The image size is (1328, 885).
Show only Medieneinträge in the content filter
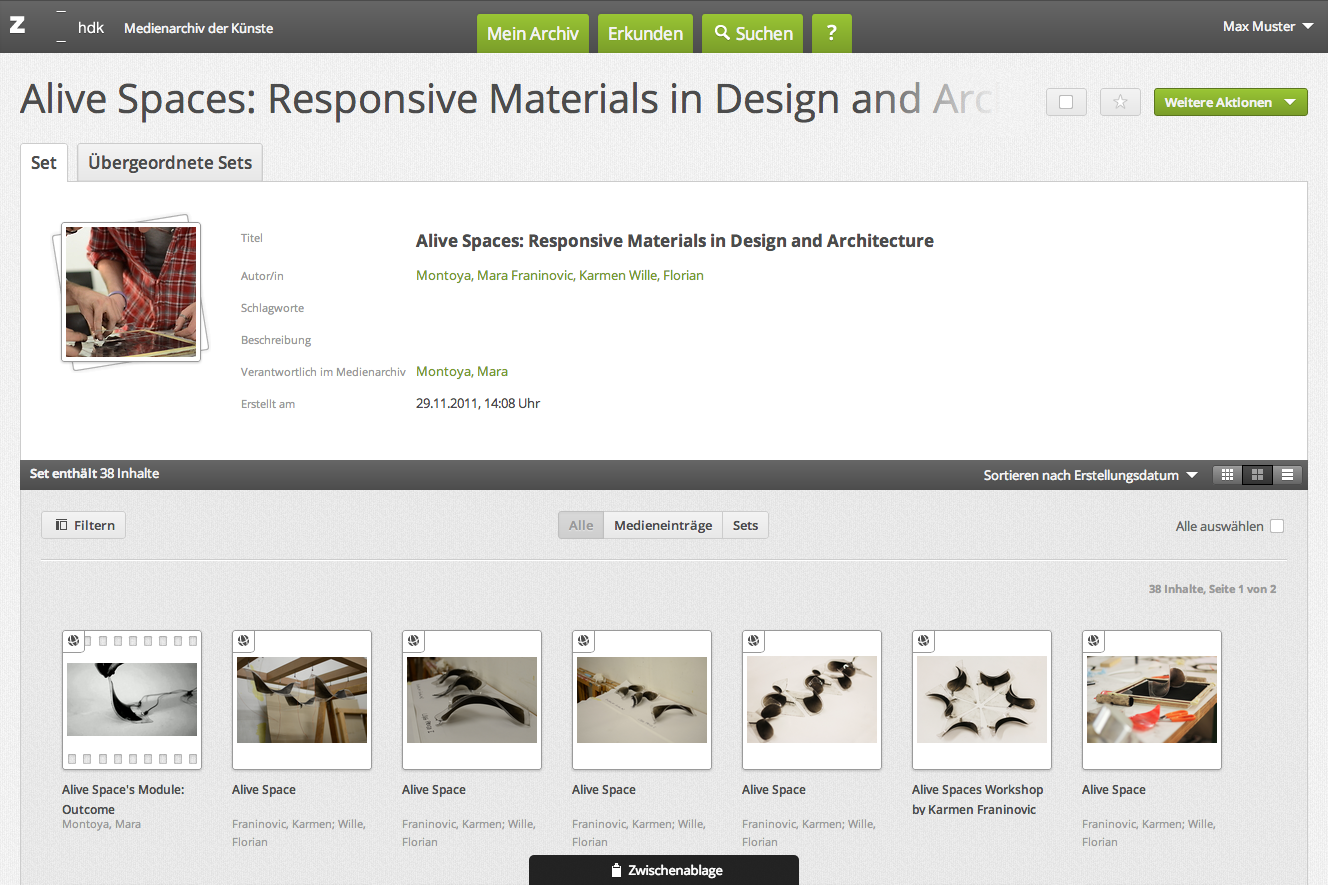coord(663,525)
